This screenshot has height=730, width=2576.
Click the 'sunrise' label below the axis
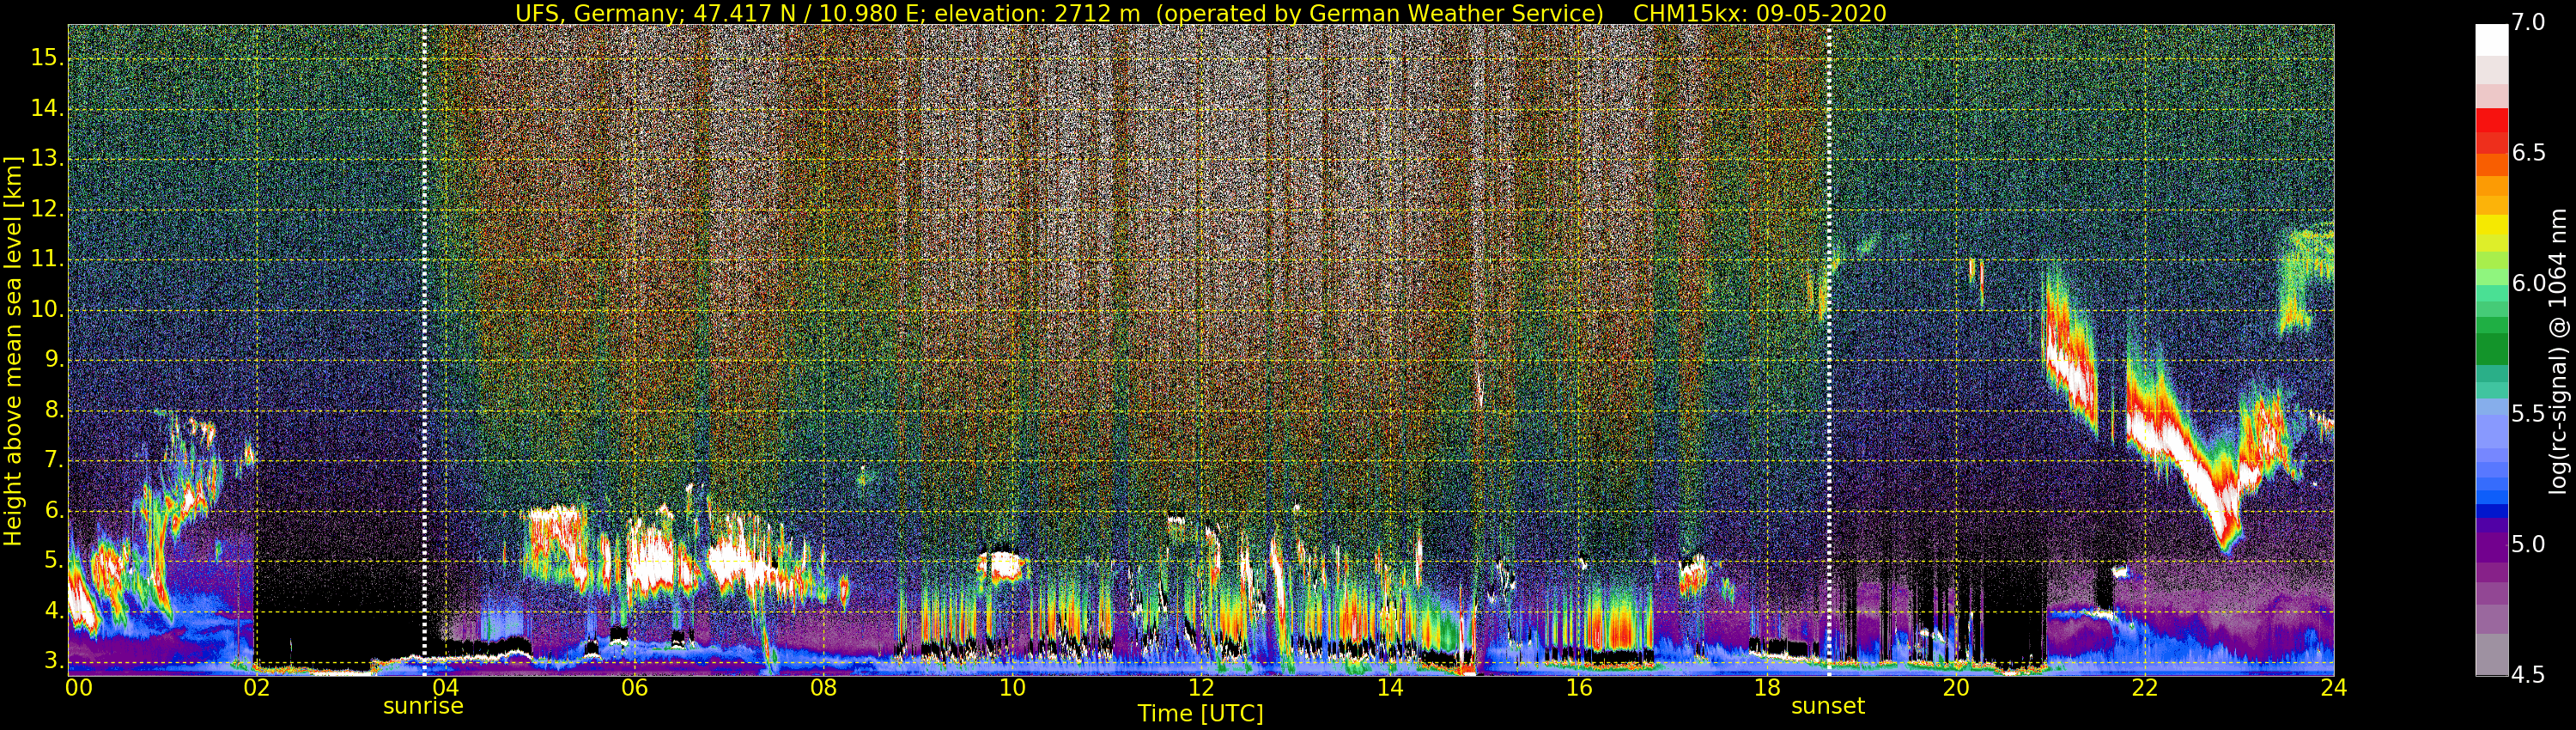tap(423, 706)
